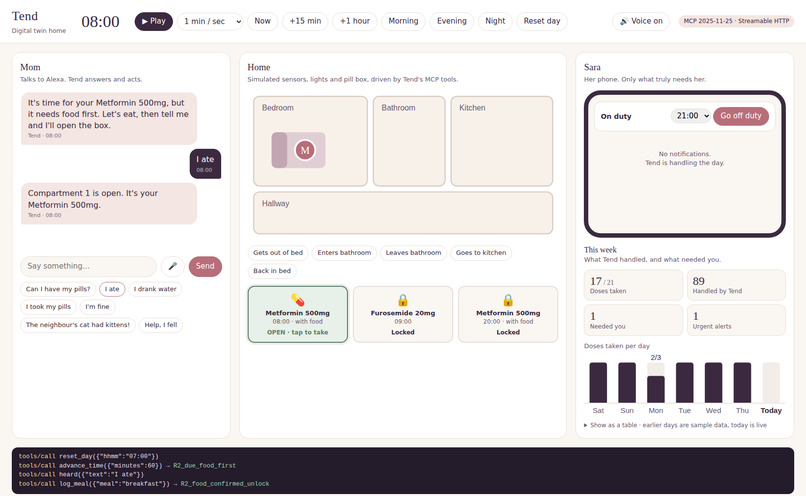Click 'No notifications' text on Sara's phone
Screen dimensions: 806x496
coord(685,154)
